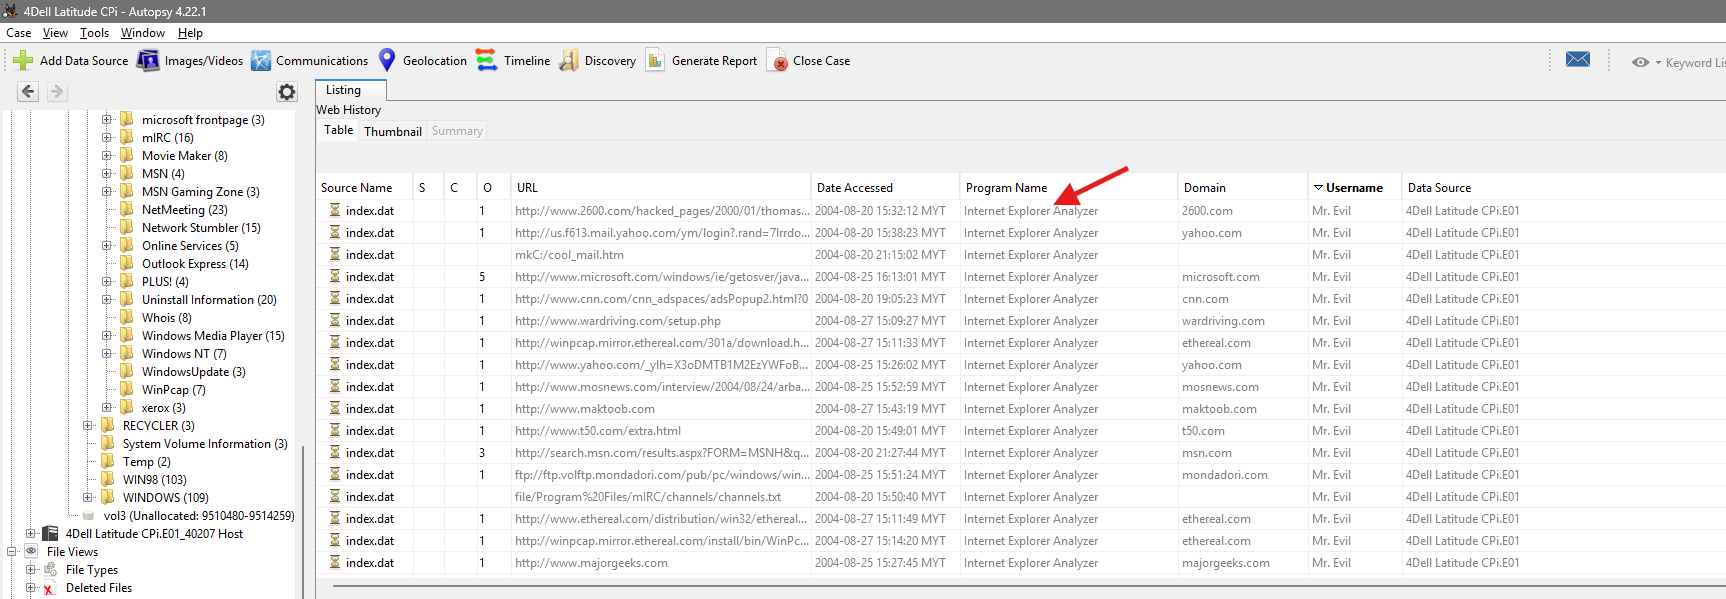Sort by the Source Name column header

364,188
